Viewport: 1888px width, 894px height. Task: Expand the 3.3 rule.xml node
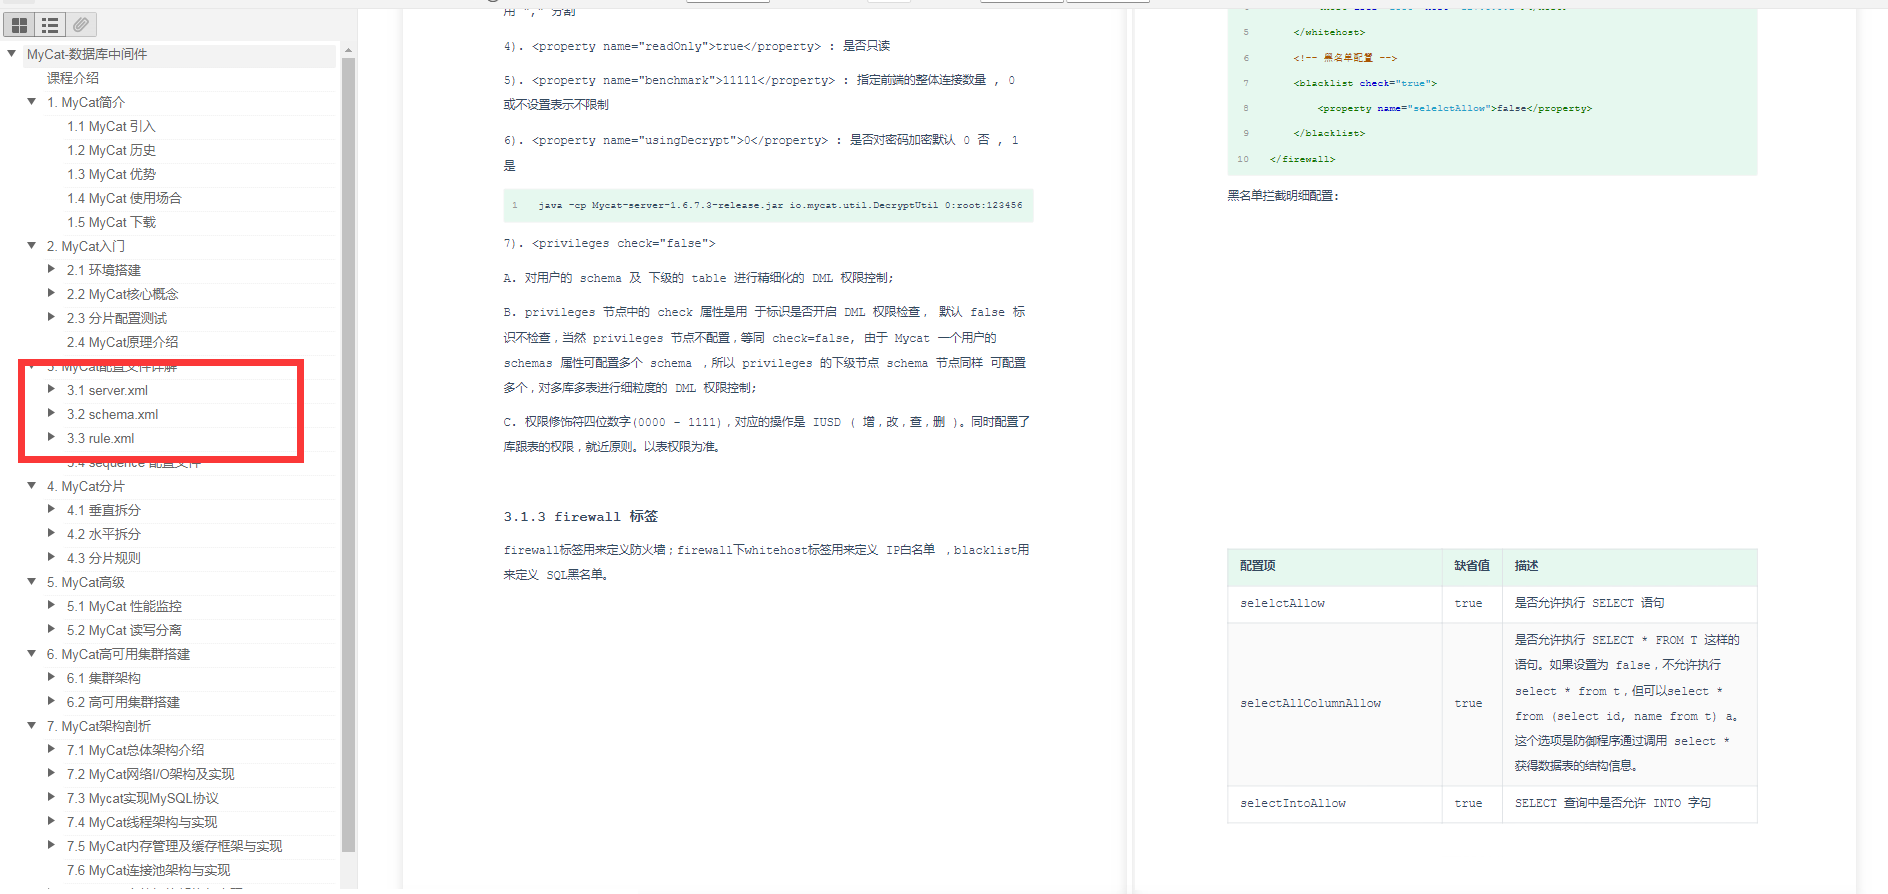[52, 438]
